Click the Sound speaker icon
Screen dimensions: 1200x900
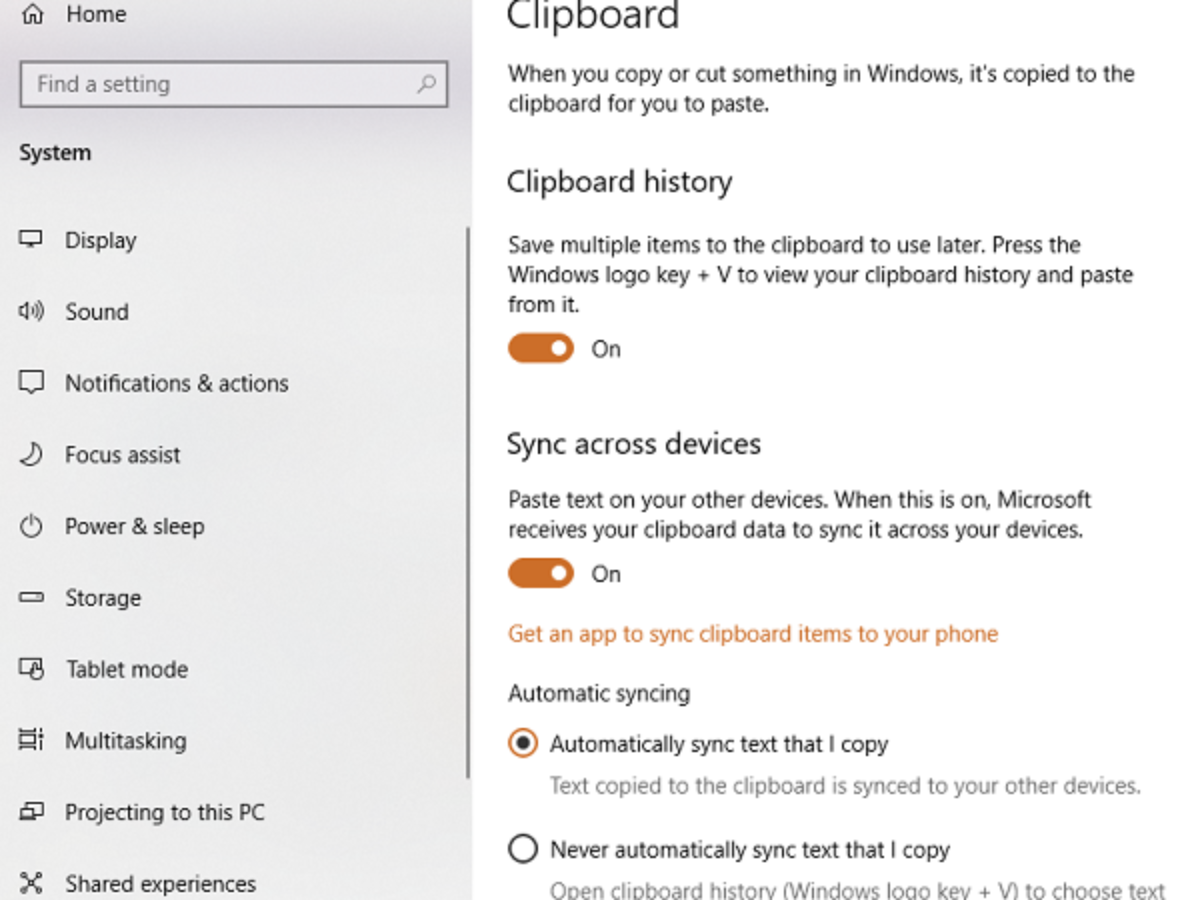tap(32, 312)
